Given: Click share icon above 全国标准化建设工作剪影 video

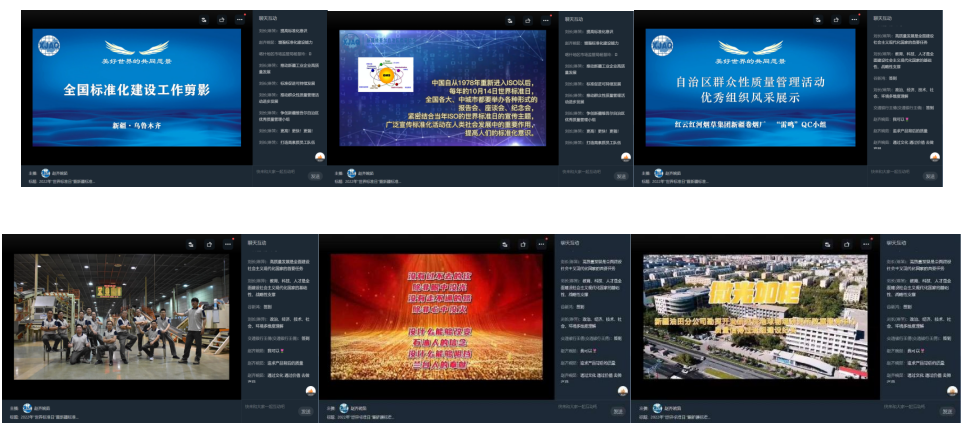Looking at the screenshot, I should pyautogui.click(x=220, y=19).
